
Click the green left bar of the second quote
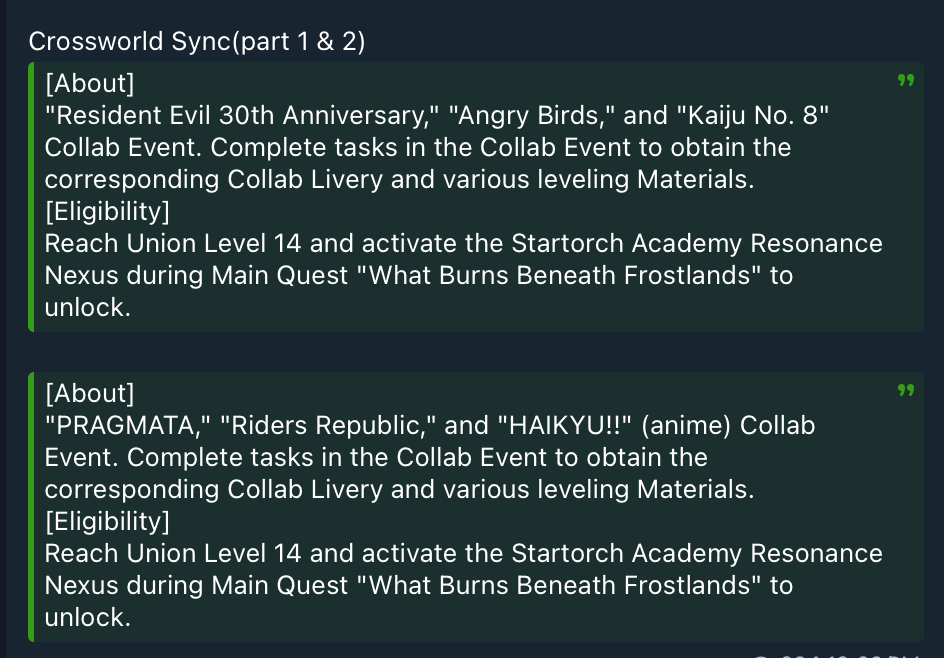pyautogui.click(x=32, y=506)
